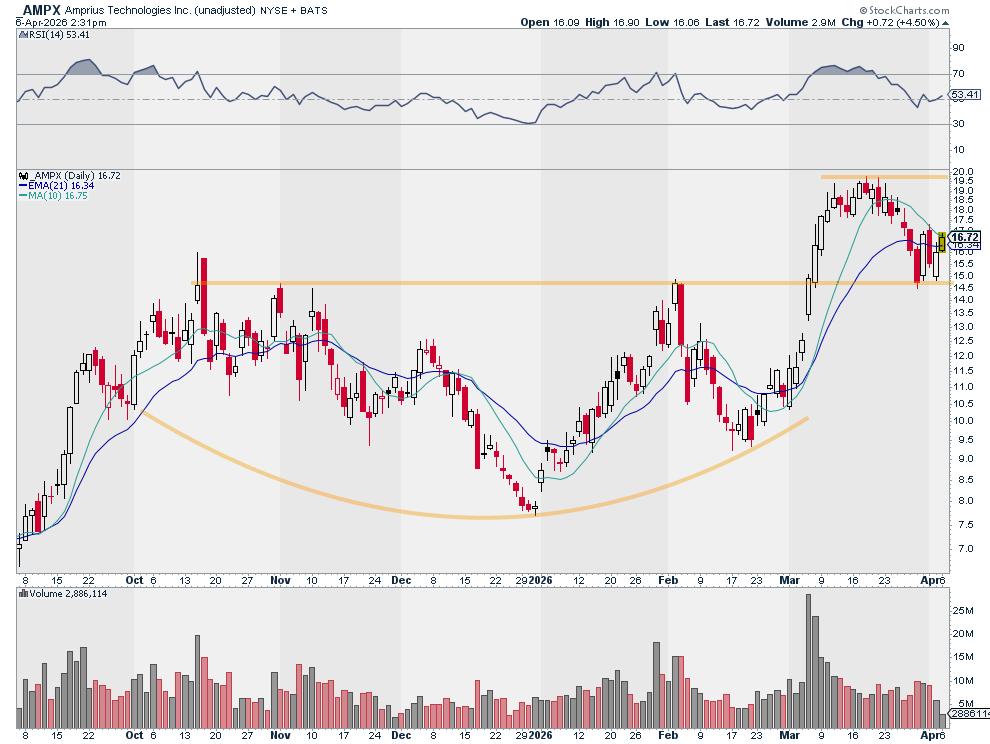
Task: Click the Volume 2,886,114 legend label
Action: 68,594
